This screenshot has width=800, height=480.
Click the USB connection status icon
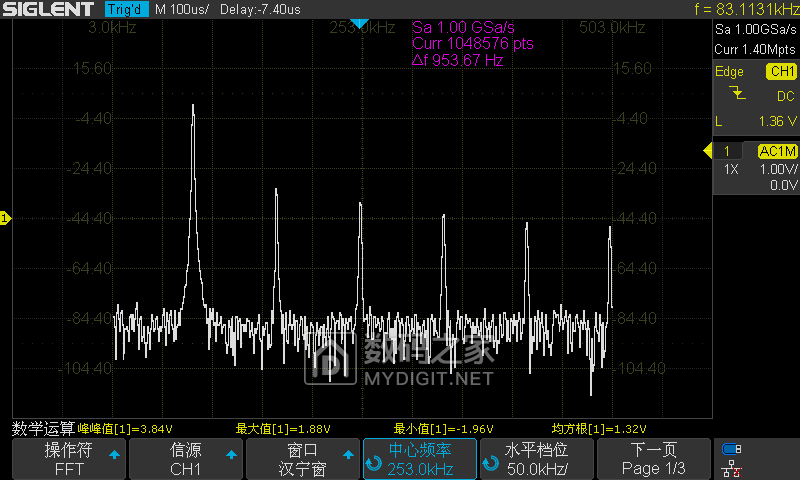click(732, 449)
